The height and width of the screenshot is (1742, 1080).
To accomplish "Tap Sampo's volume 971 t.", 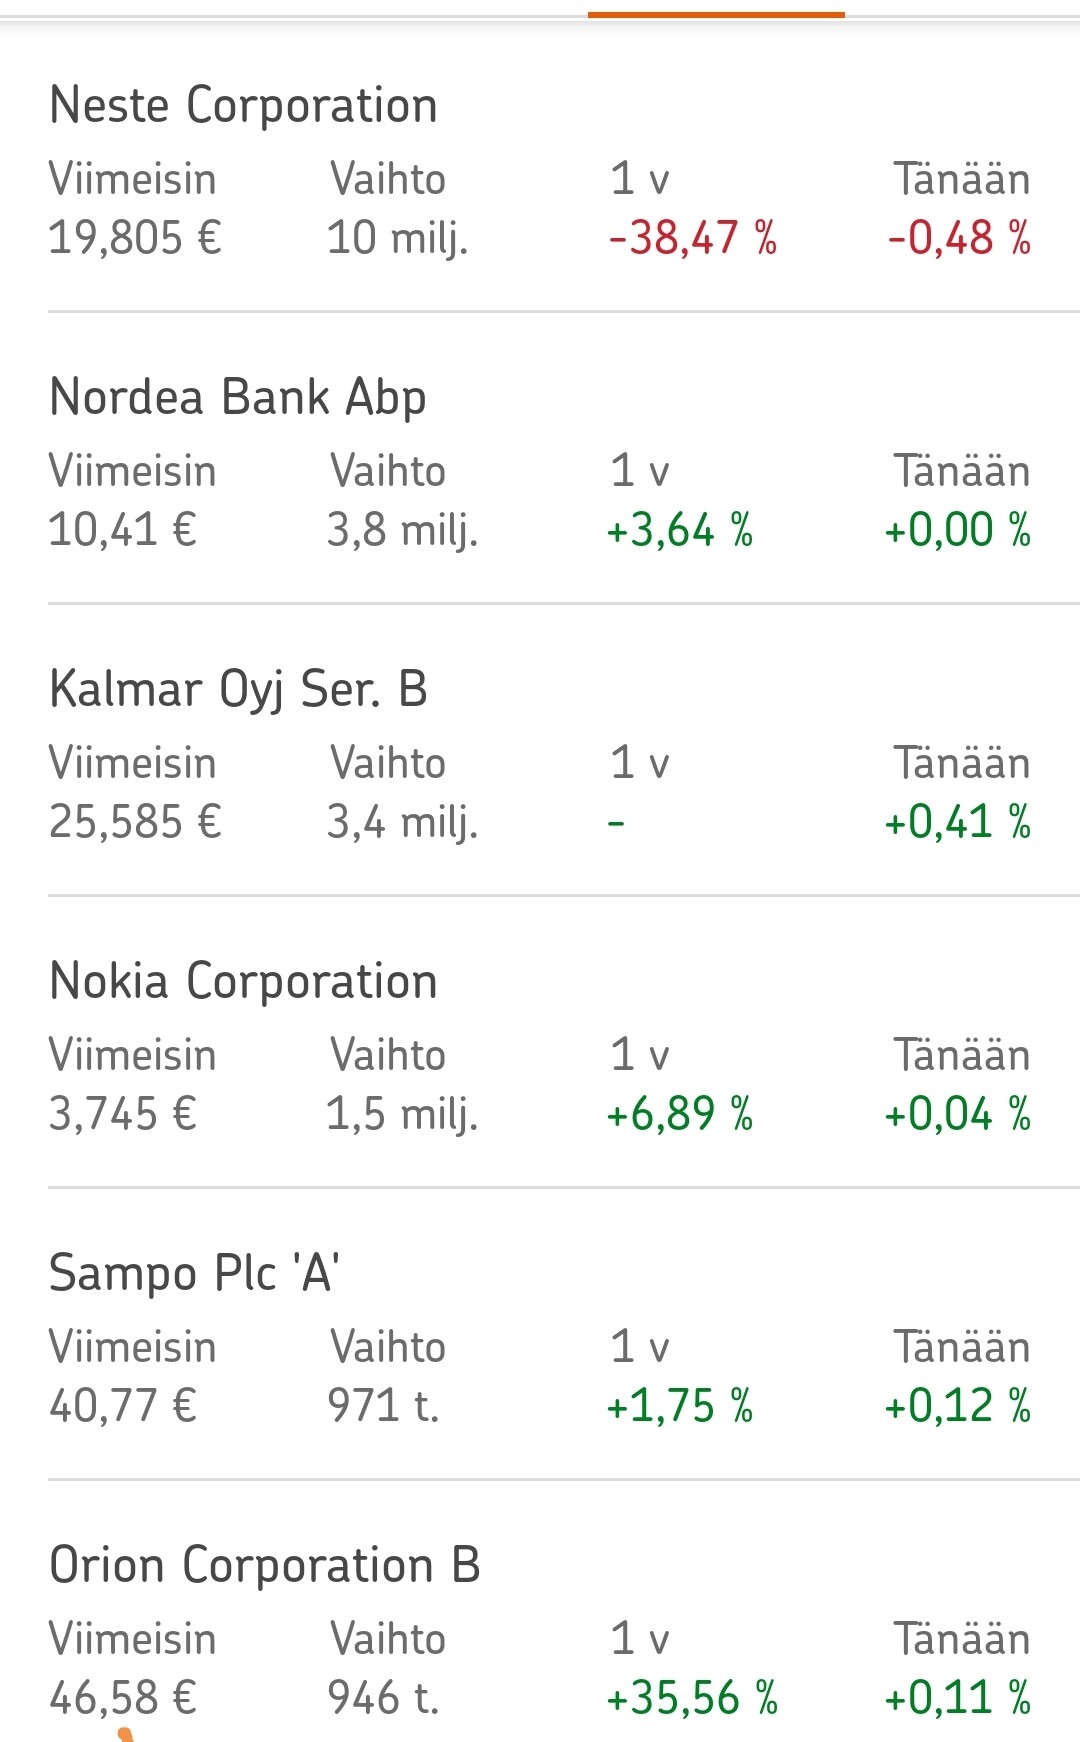I will pyautogui.click(x=383, y=1406).
